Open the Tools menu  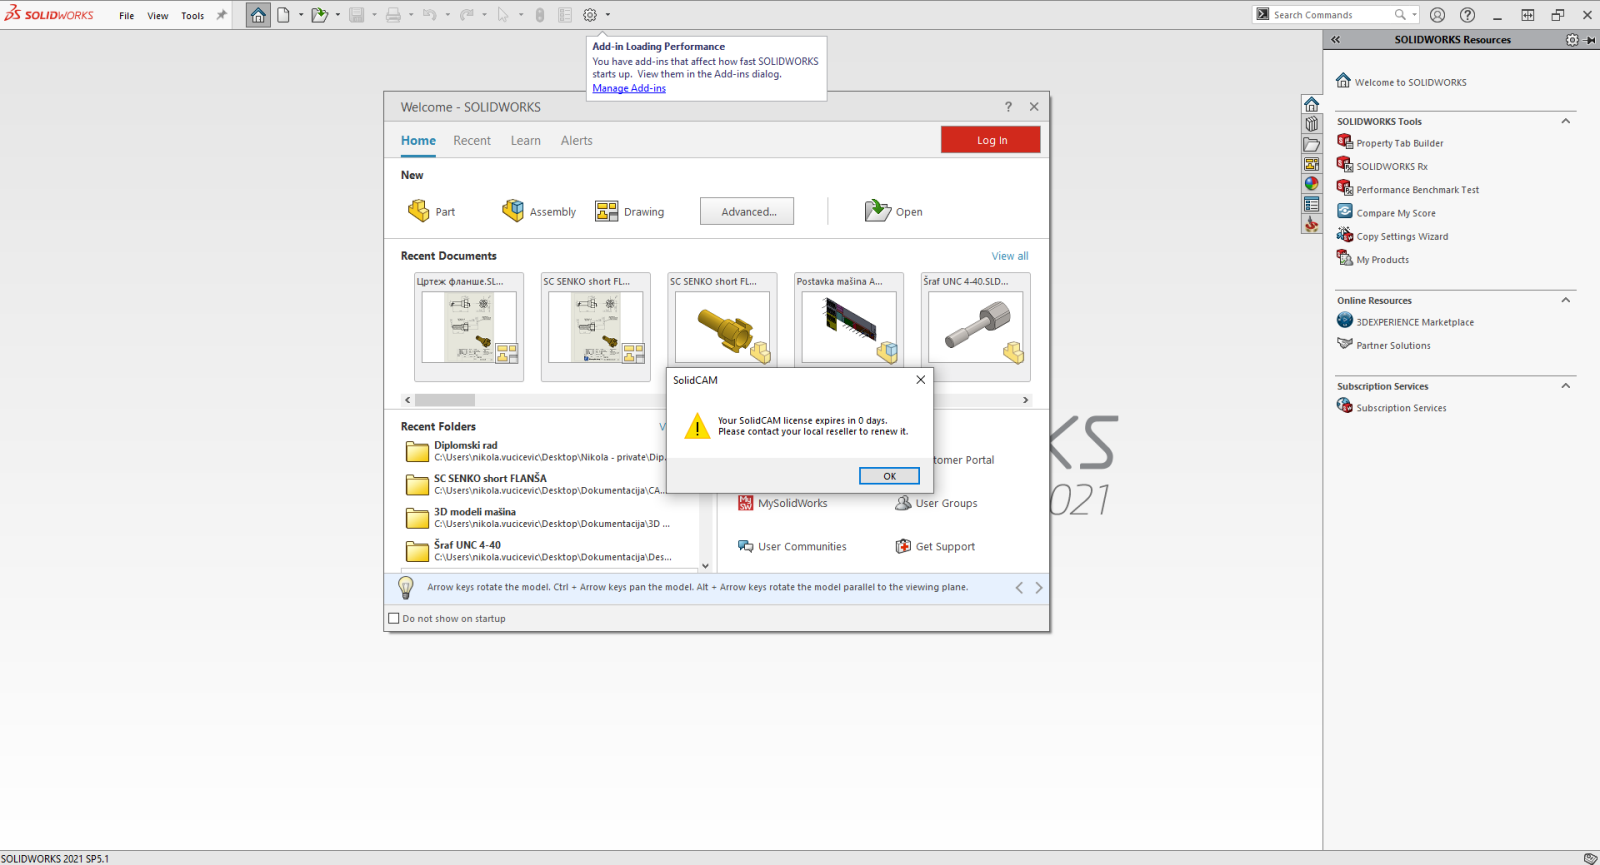click(x=192, y=16)
